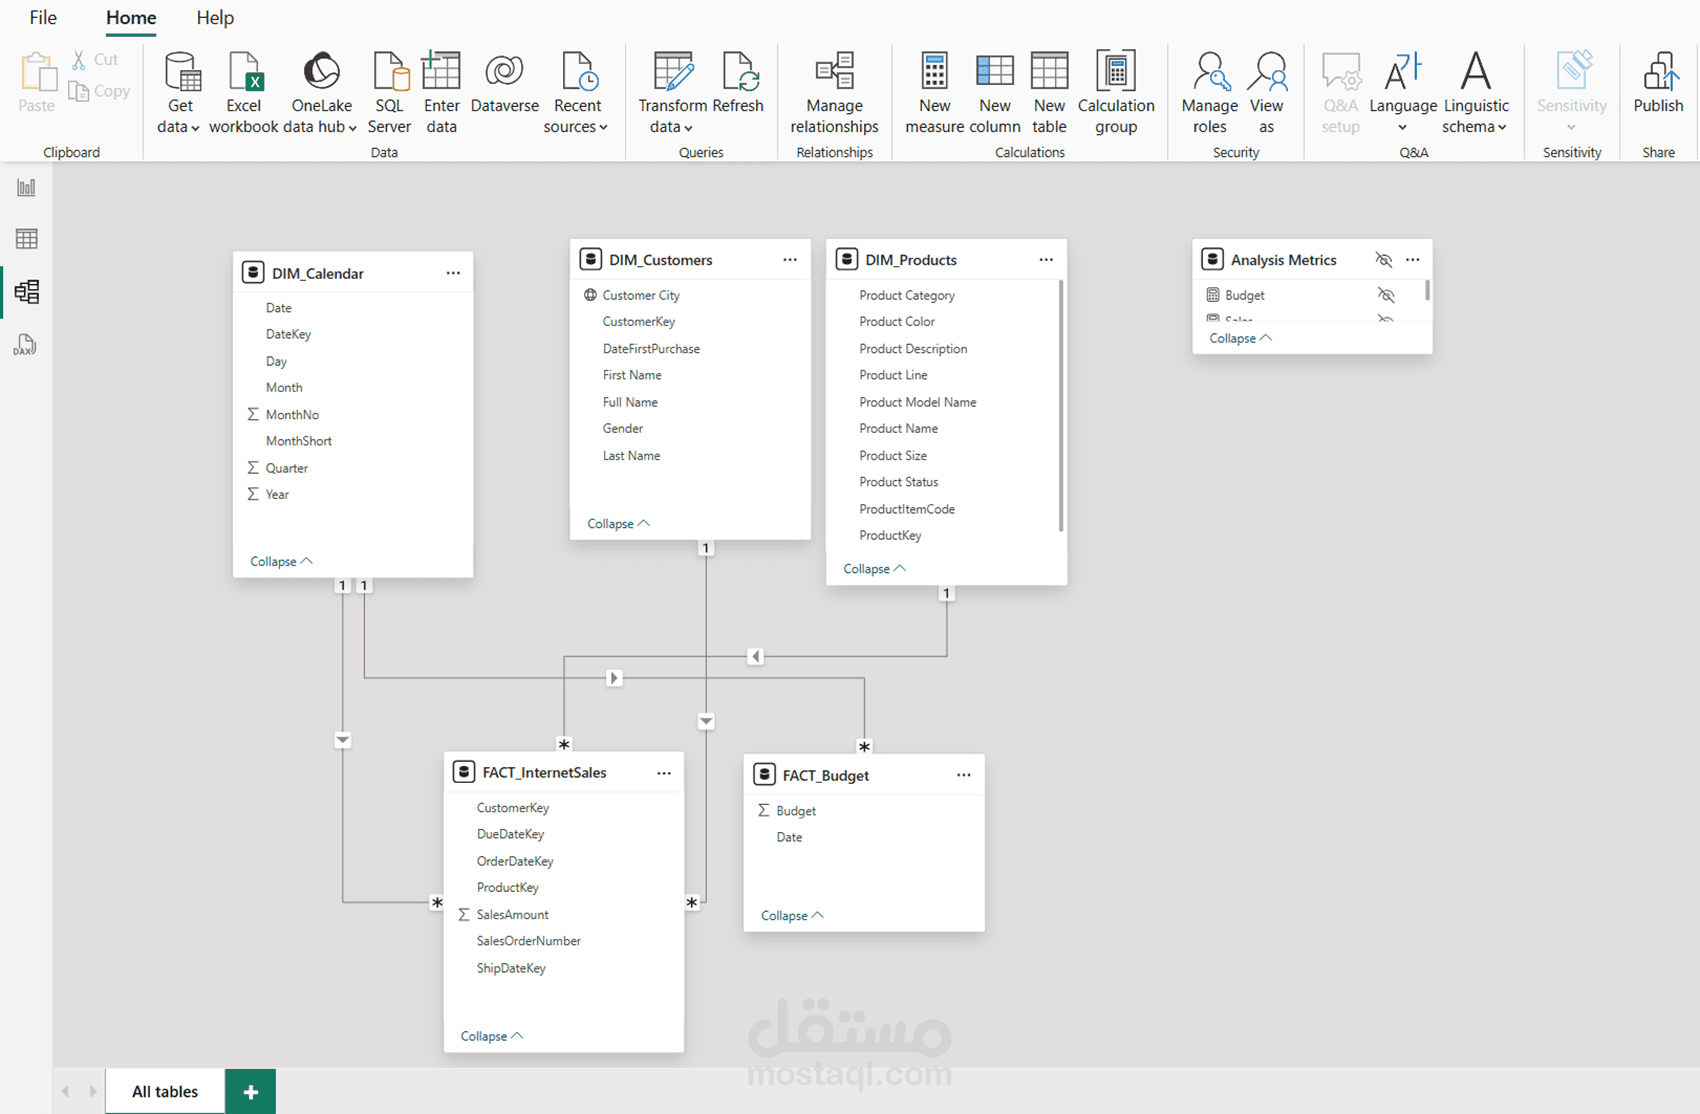Open the Get data dropdown
Viewport: 1700px width, 1114px height.
tap(180, 93)
